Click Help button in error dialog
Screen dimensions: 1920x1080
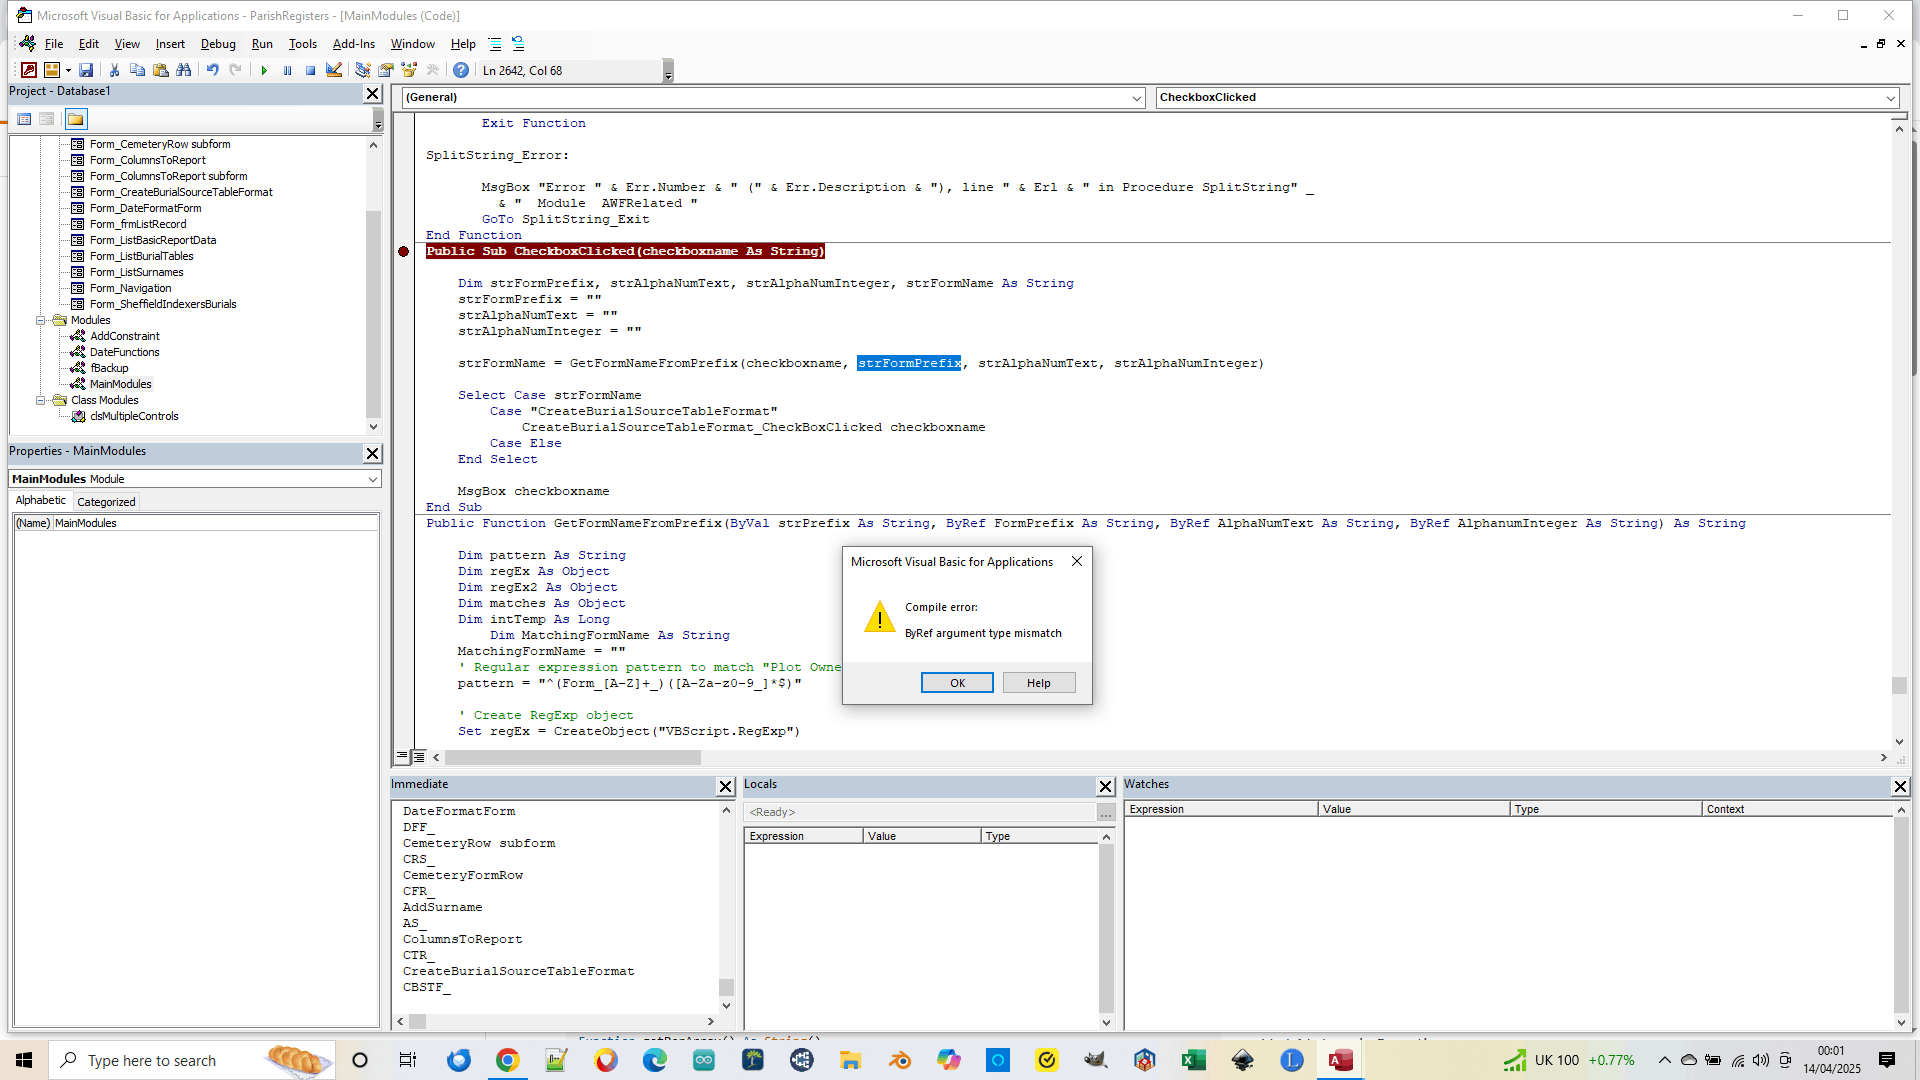[x=1037, y=683]
